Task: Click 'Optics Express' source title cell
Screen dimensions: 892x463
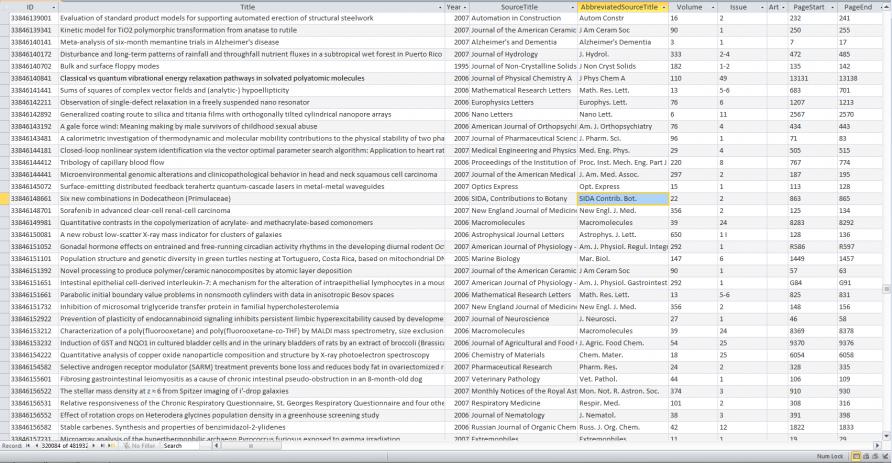Action: coord(523,187)
